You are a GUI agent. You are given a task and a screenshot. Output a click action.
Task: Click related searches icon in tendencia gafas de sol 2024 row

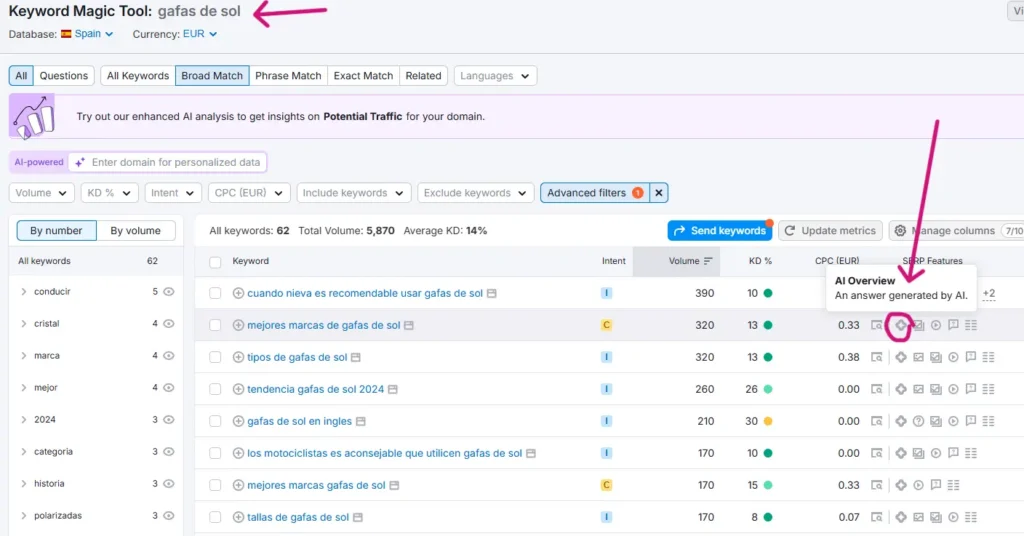click(x=989, y=389)
